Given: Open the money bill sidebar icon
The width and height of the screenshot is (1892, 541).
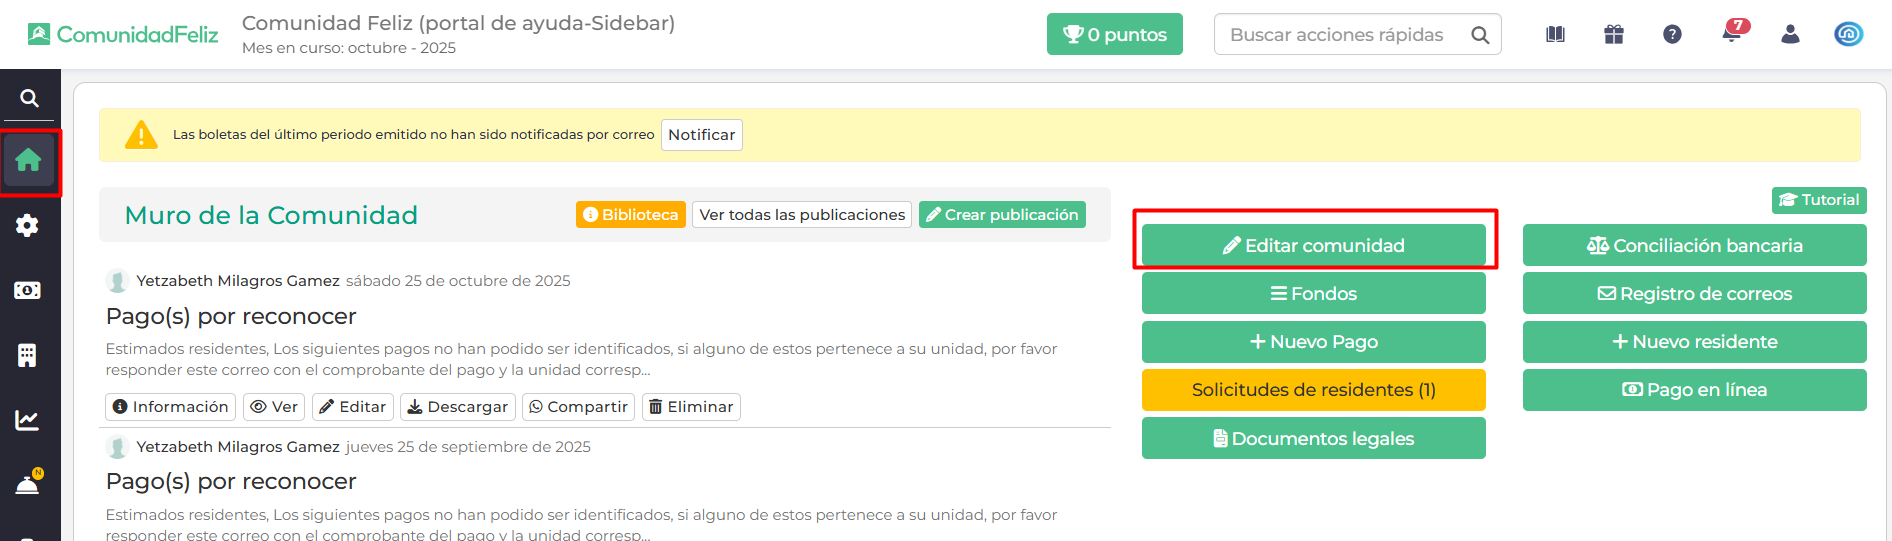Looking at the screenshot, I should (28, 290).
